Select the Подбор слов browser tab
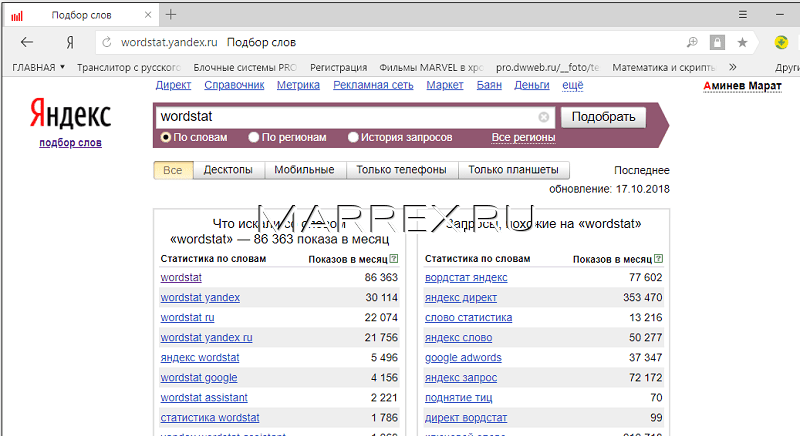The width and height of the screenshot is (800, 436). pos(82,15)
